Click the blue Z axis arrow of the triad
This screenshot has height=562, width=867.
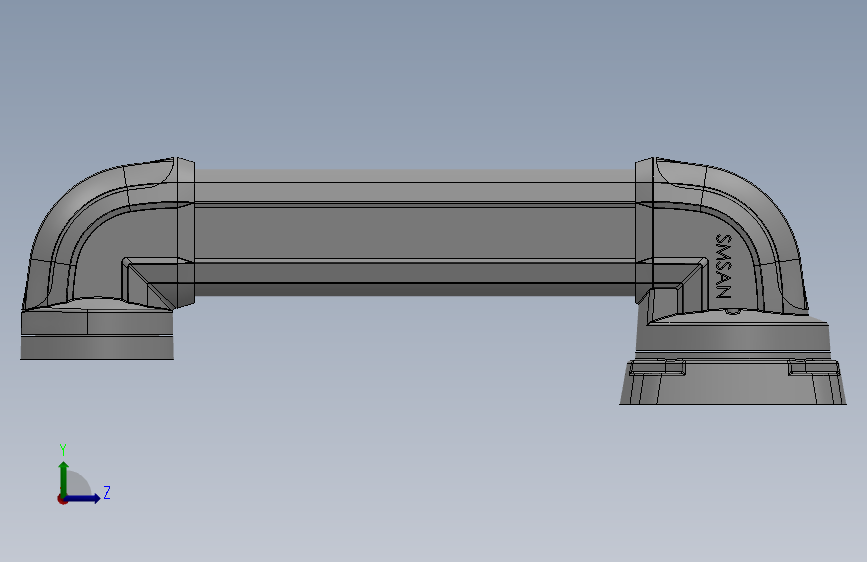82,498
